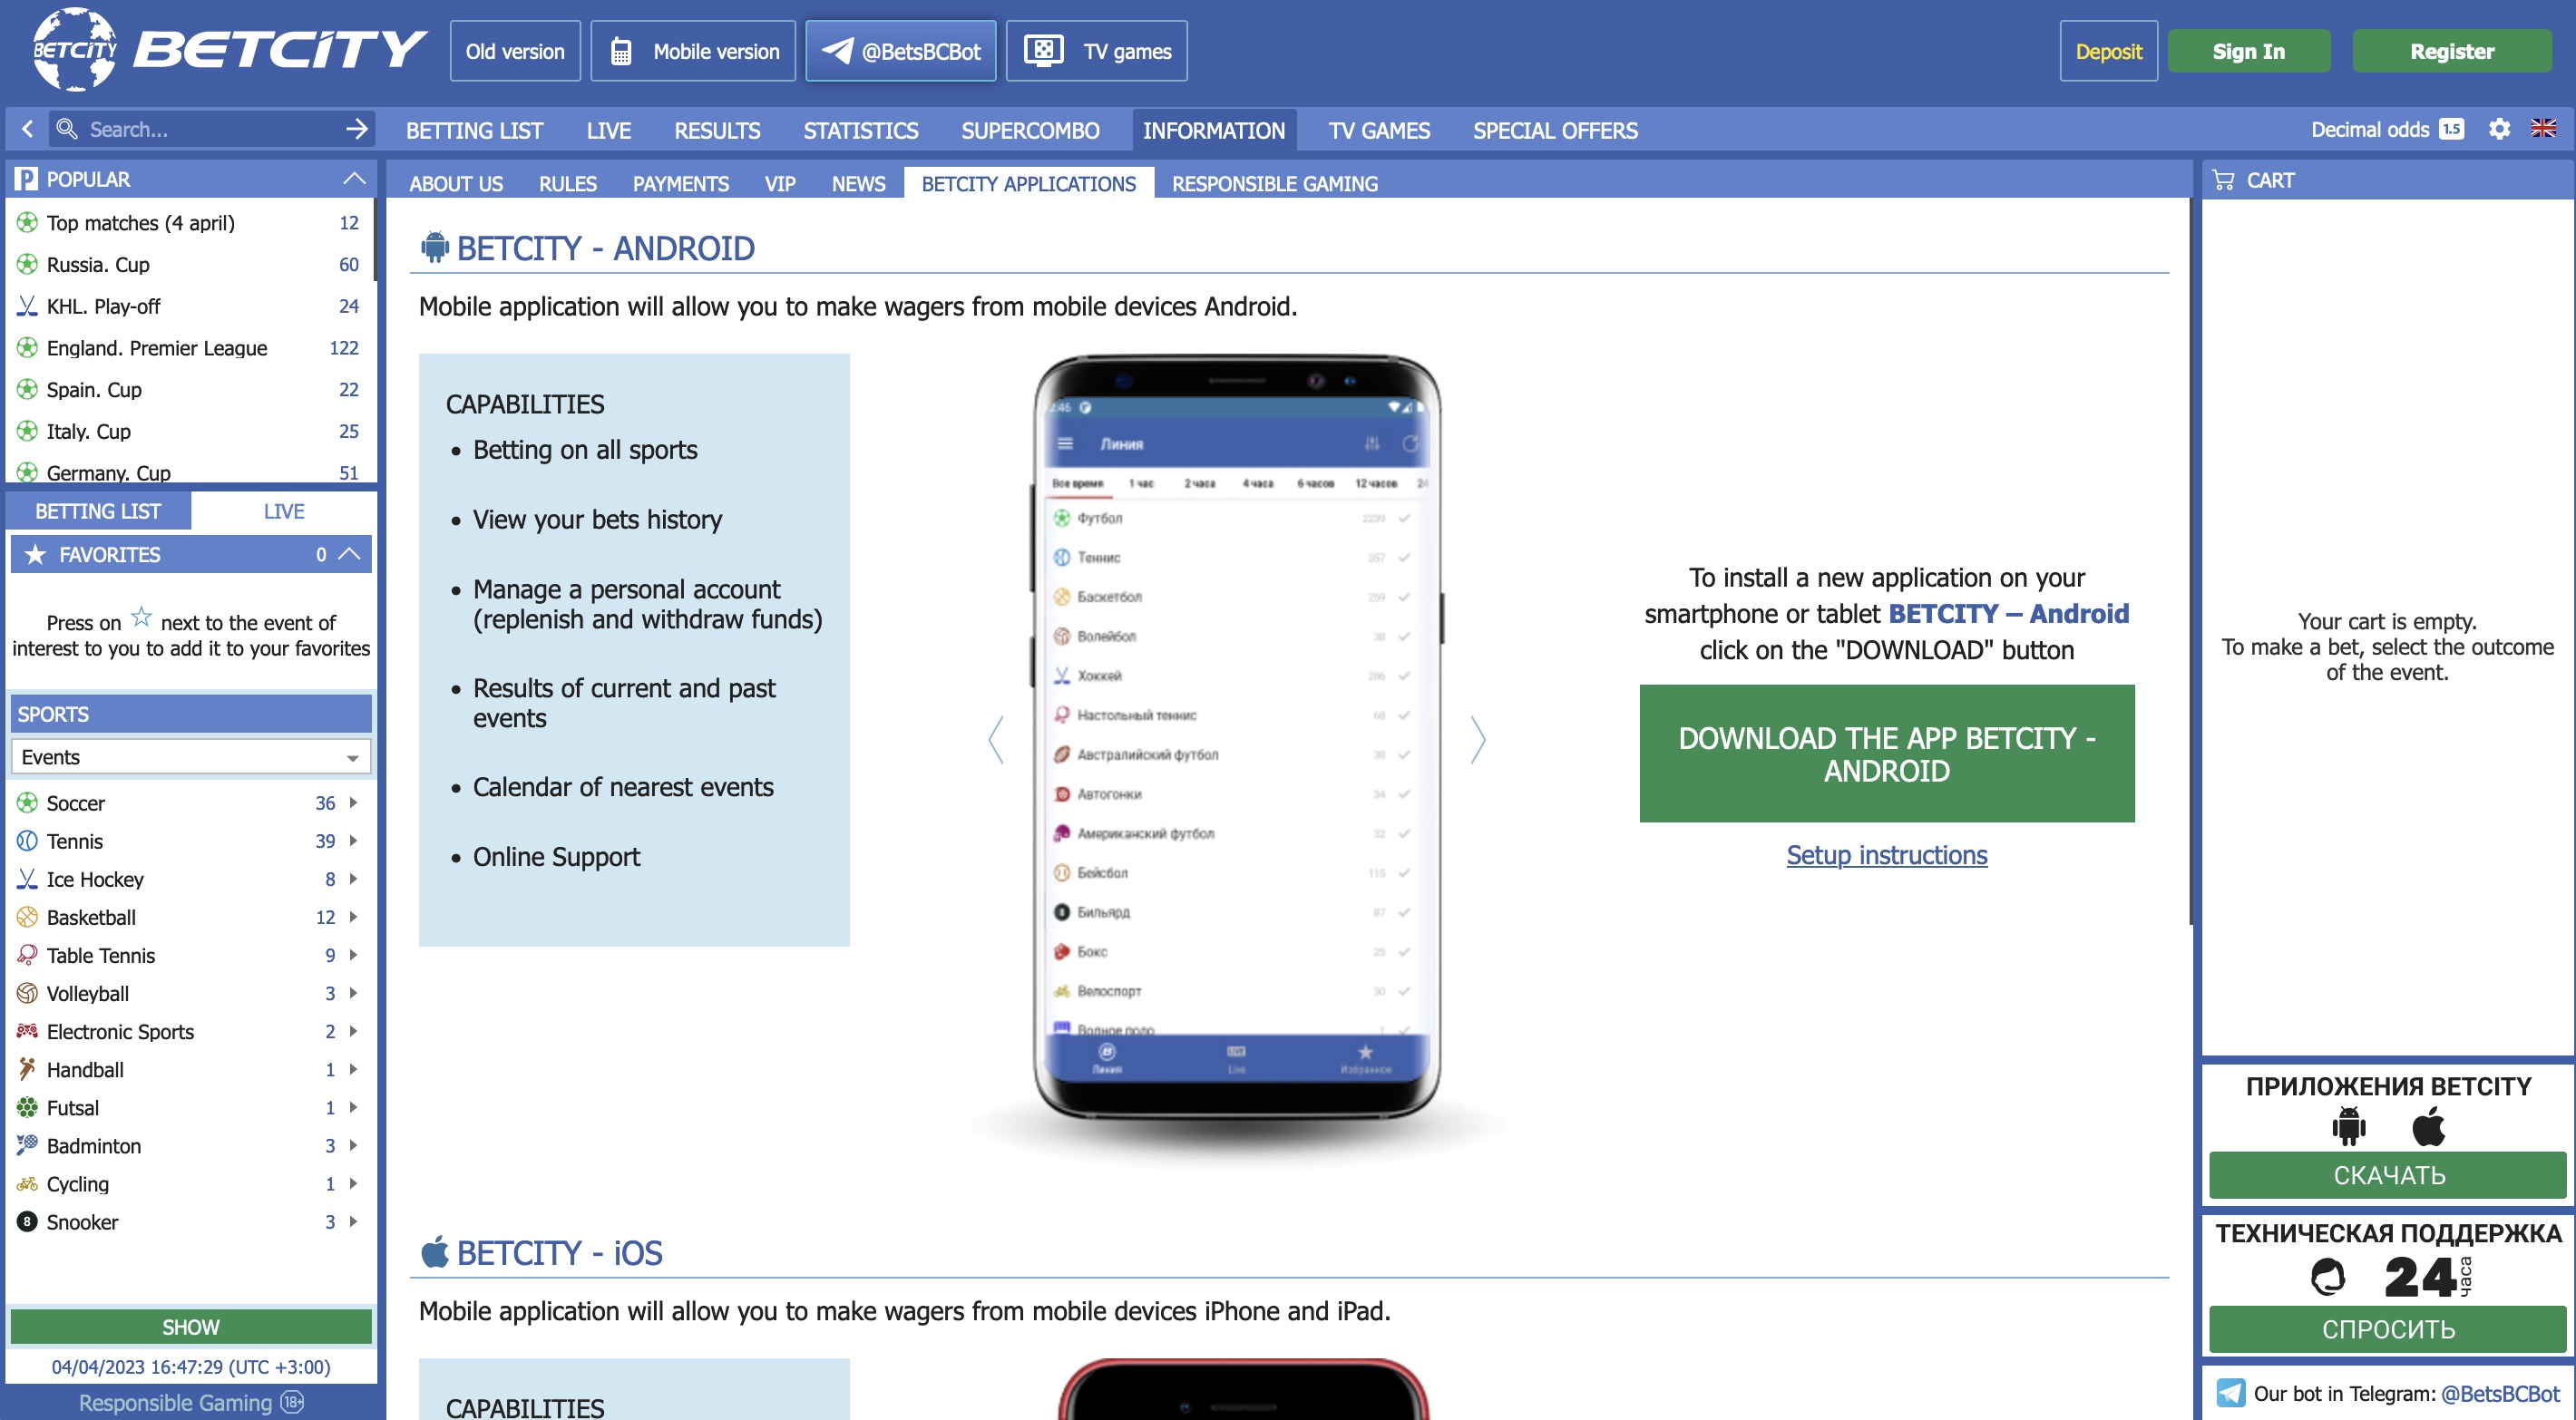The height and width of the screenshot is (1420, 2576).
Task: Switch to RESPONSIBLE GAMING tab
Action: (x=1274, y=184)
